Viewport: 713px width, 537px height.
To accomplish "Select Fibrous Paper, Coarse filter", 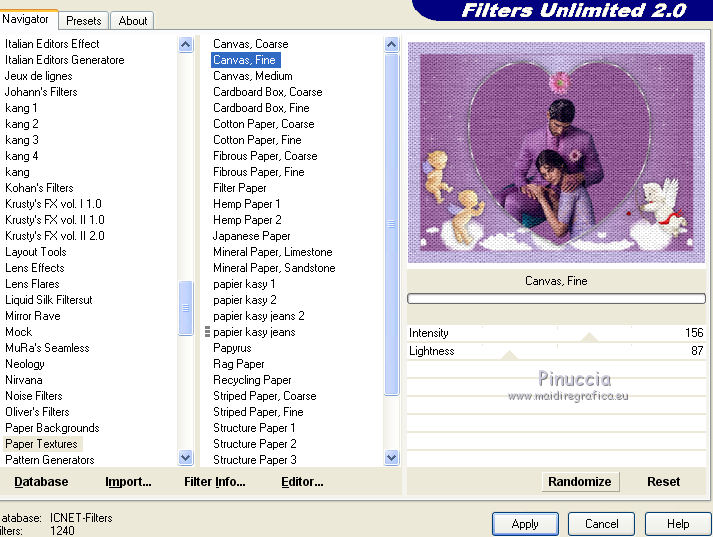I will pos(265,156).
